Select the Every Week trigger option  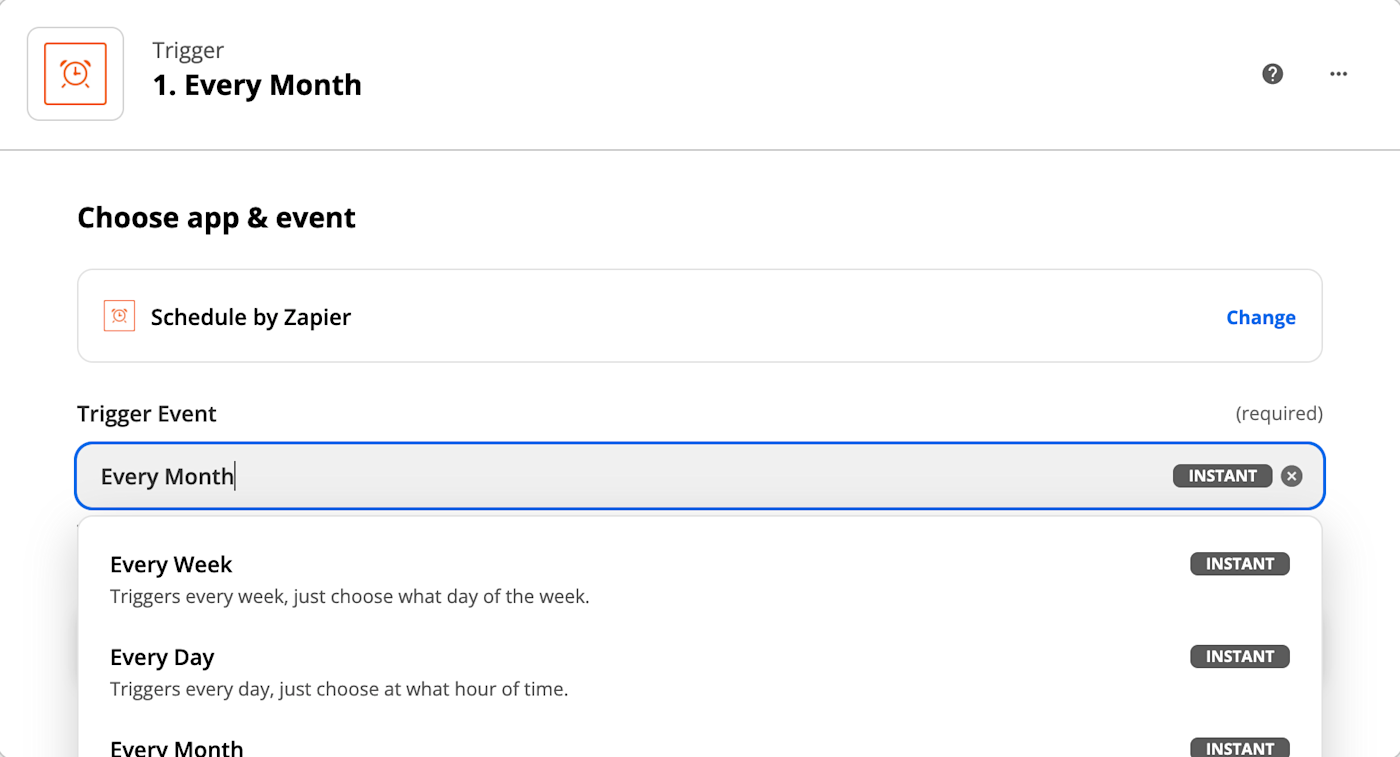171,565
